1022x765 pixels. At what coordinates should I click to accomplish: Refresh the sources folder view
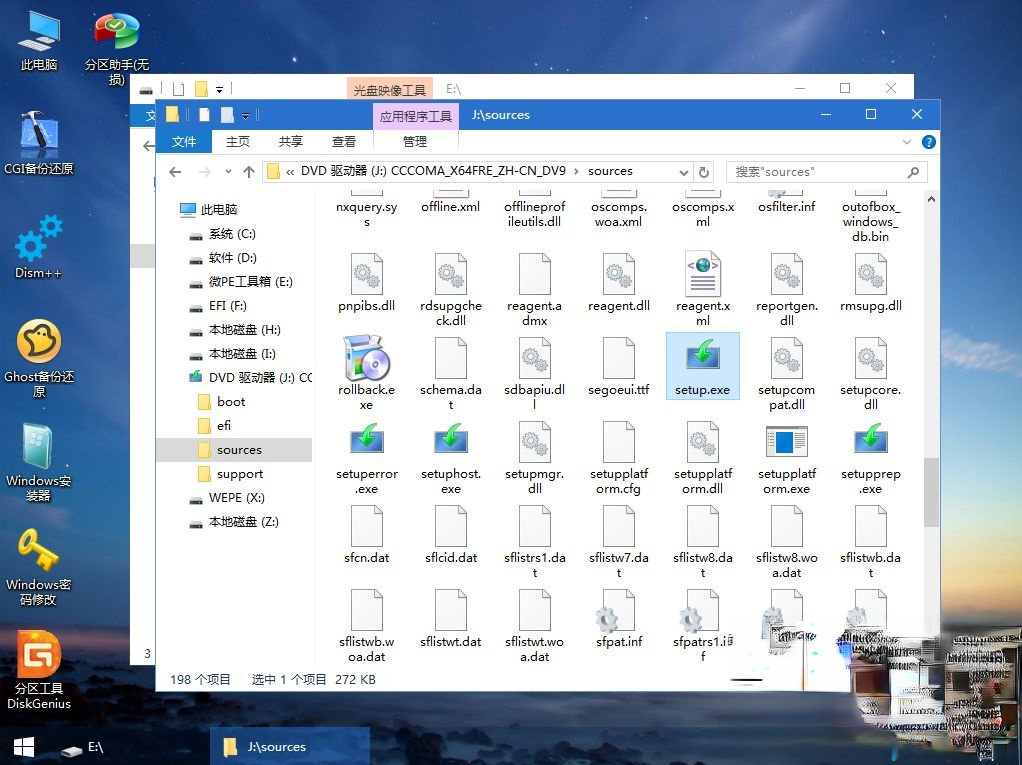pos(705,171)
